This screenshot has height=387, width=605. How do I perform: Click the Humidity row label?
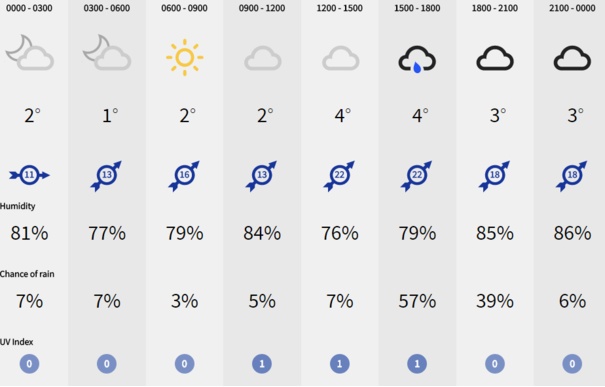click(x=17, y=206)
